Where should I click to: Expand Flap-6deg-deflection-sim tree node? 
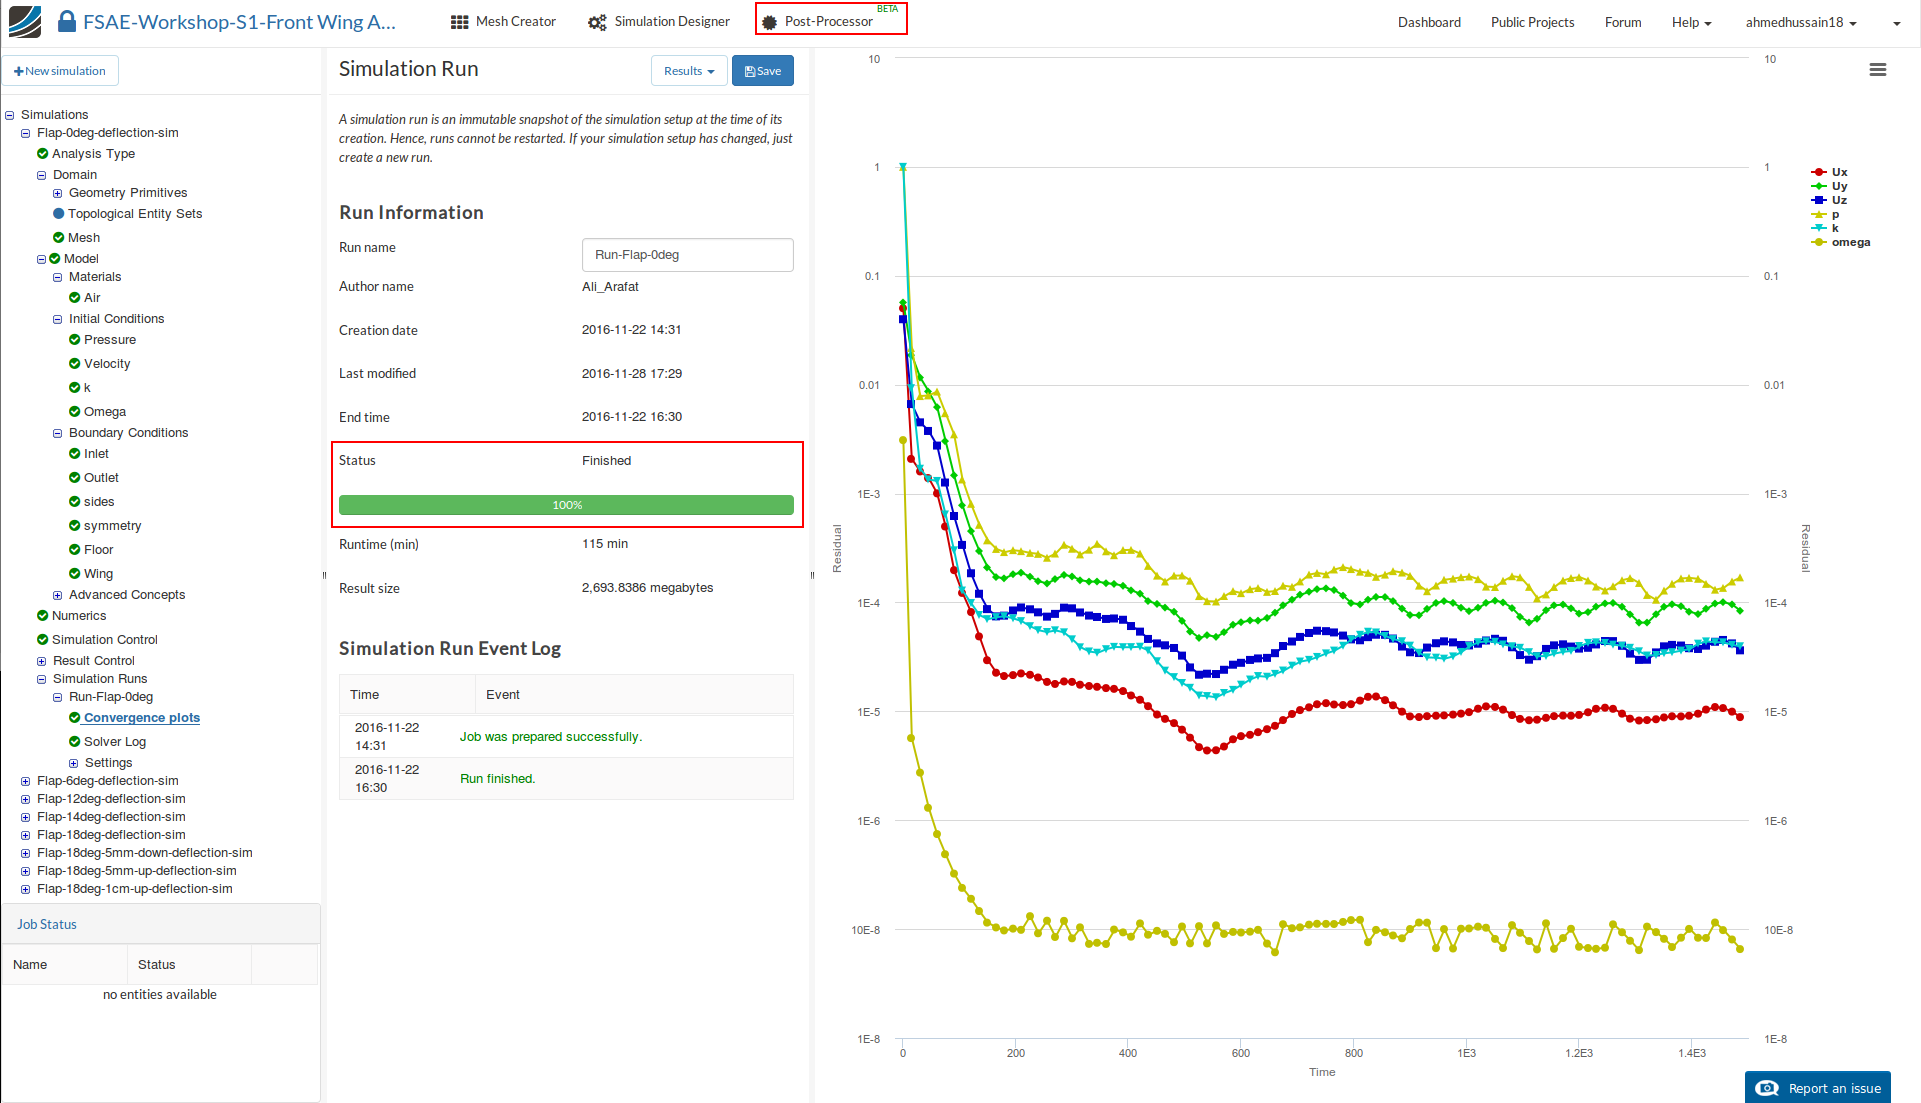pos(26,781)
